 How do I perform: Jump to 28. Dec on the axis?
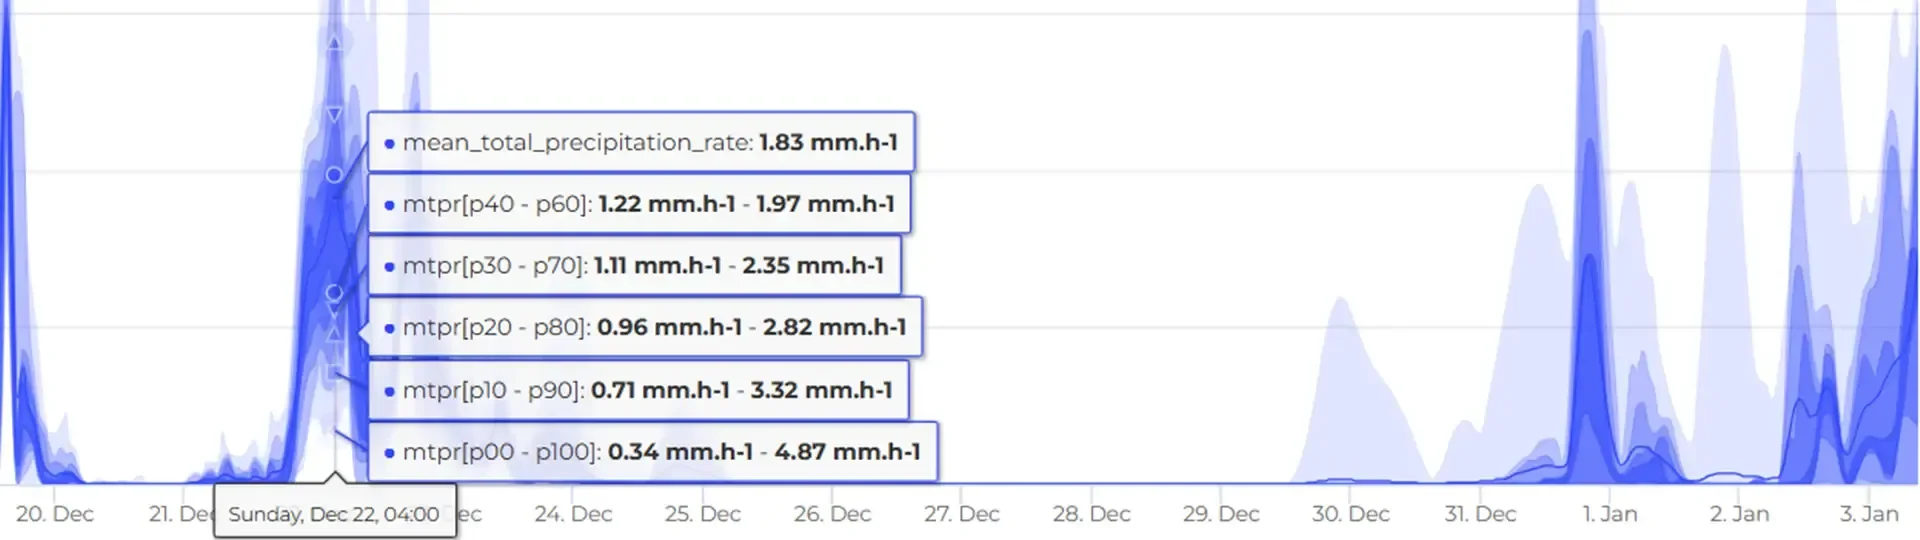coord(1091,514)
